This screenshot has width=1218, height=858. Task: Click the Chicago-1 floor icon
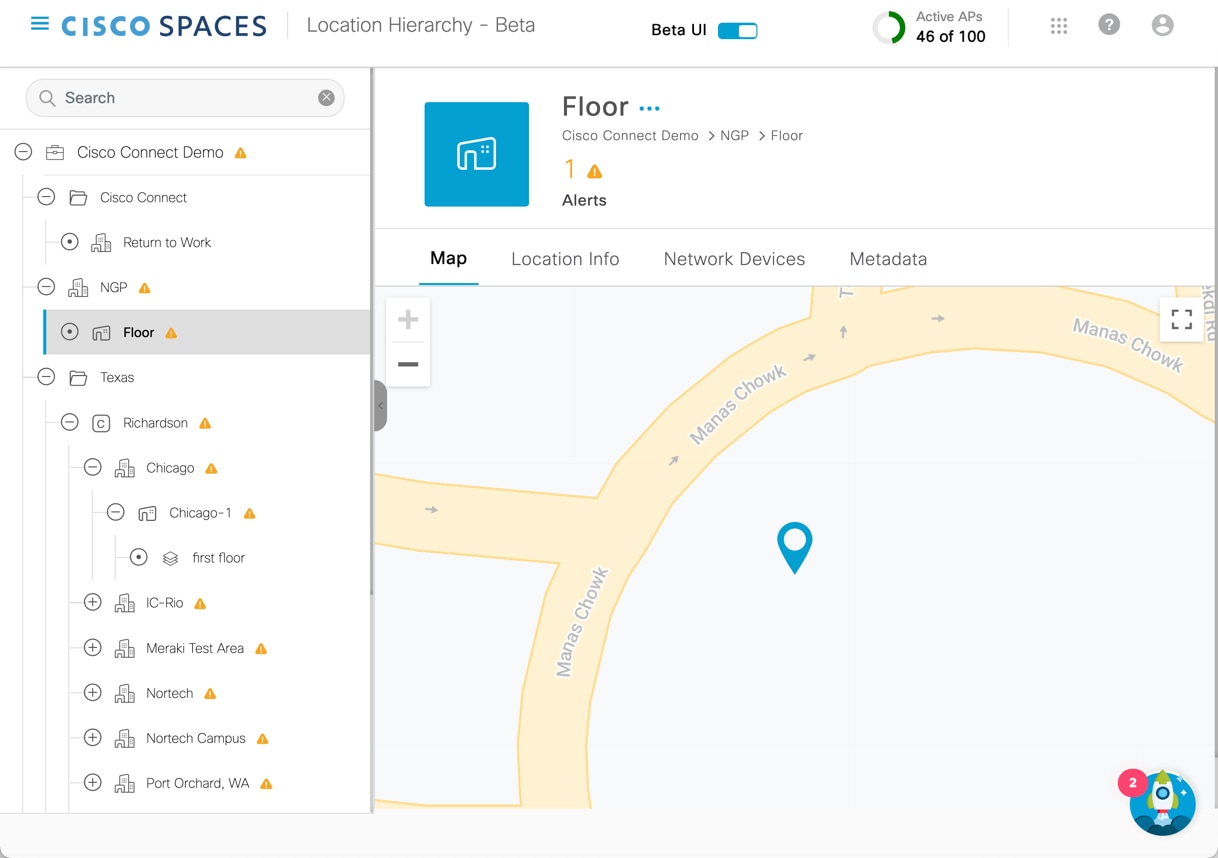(147, 513)
